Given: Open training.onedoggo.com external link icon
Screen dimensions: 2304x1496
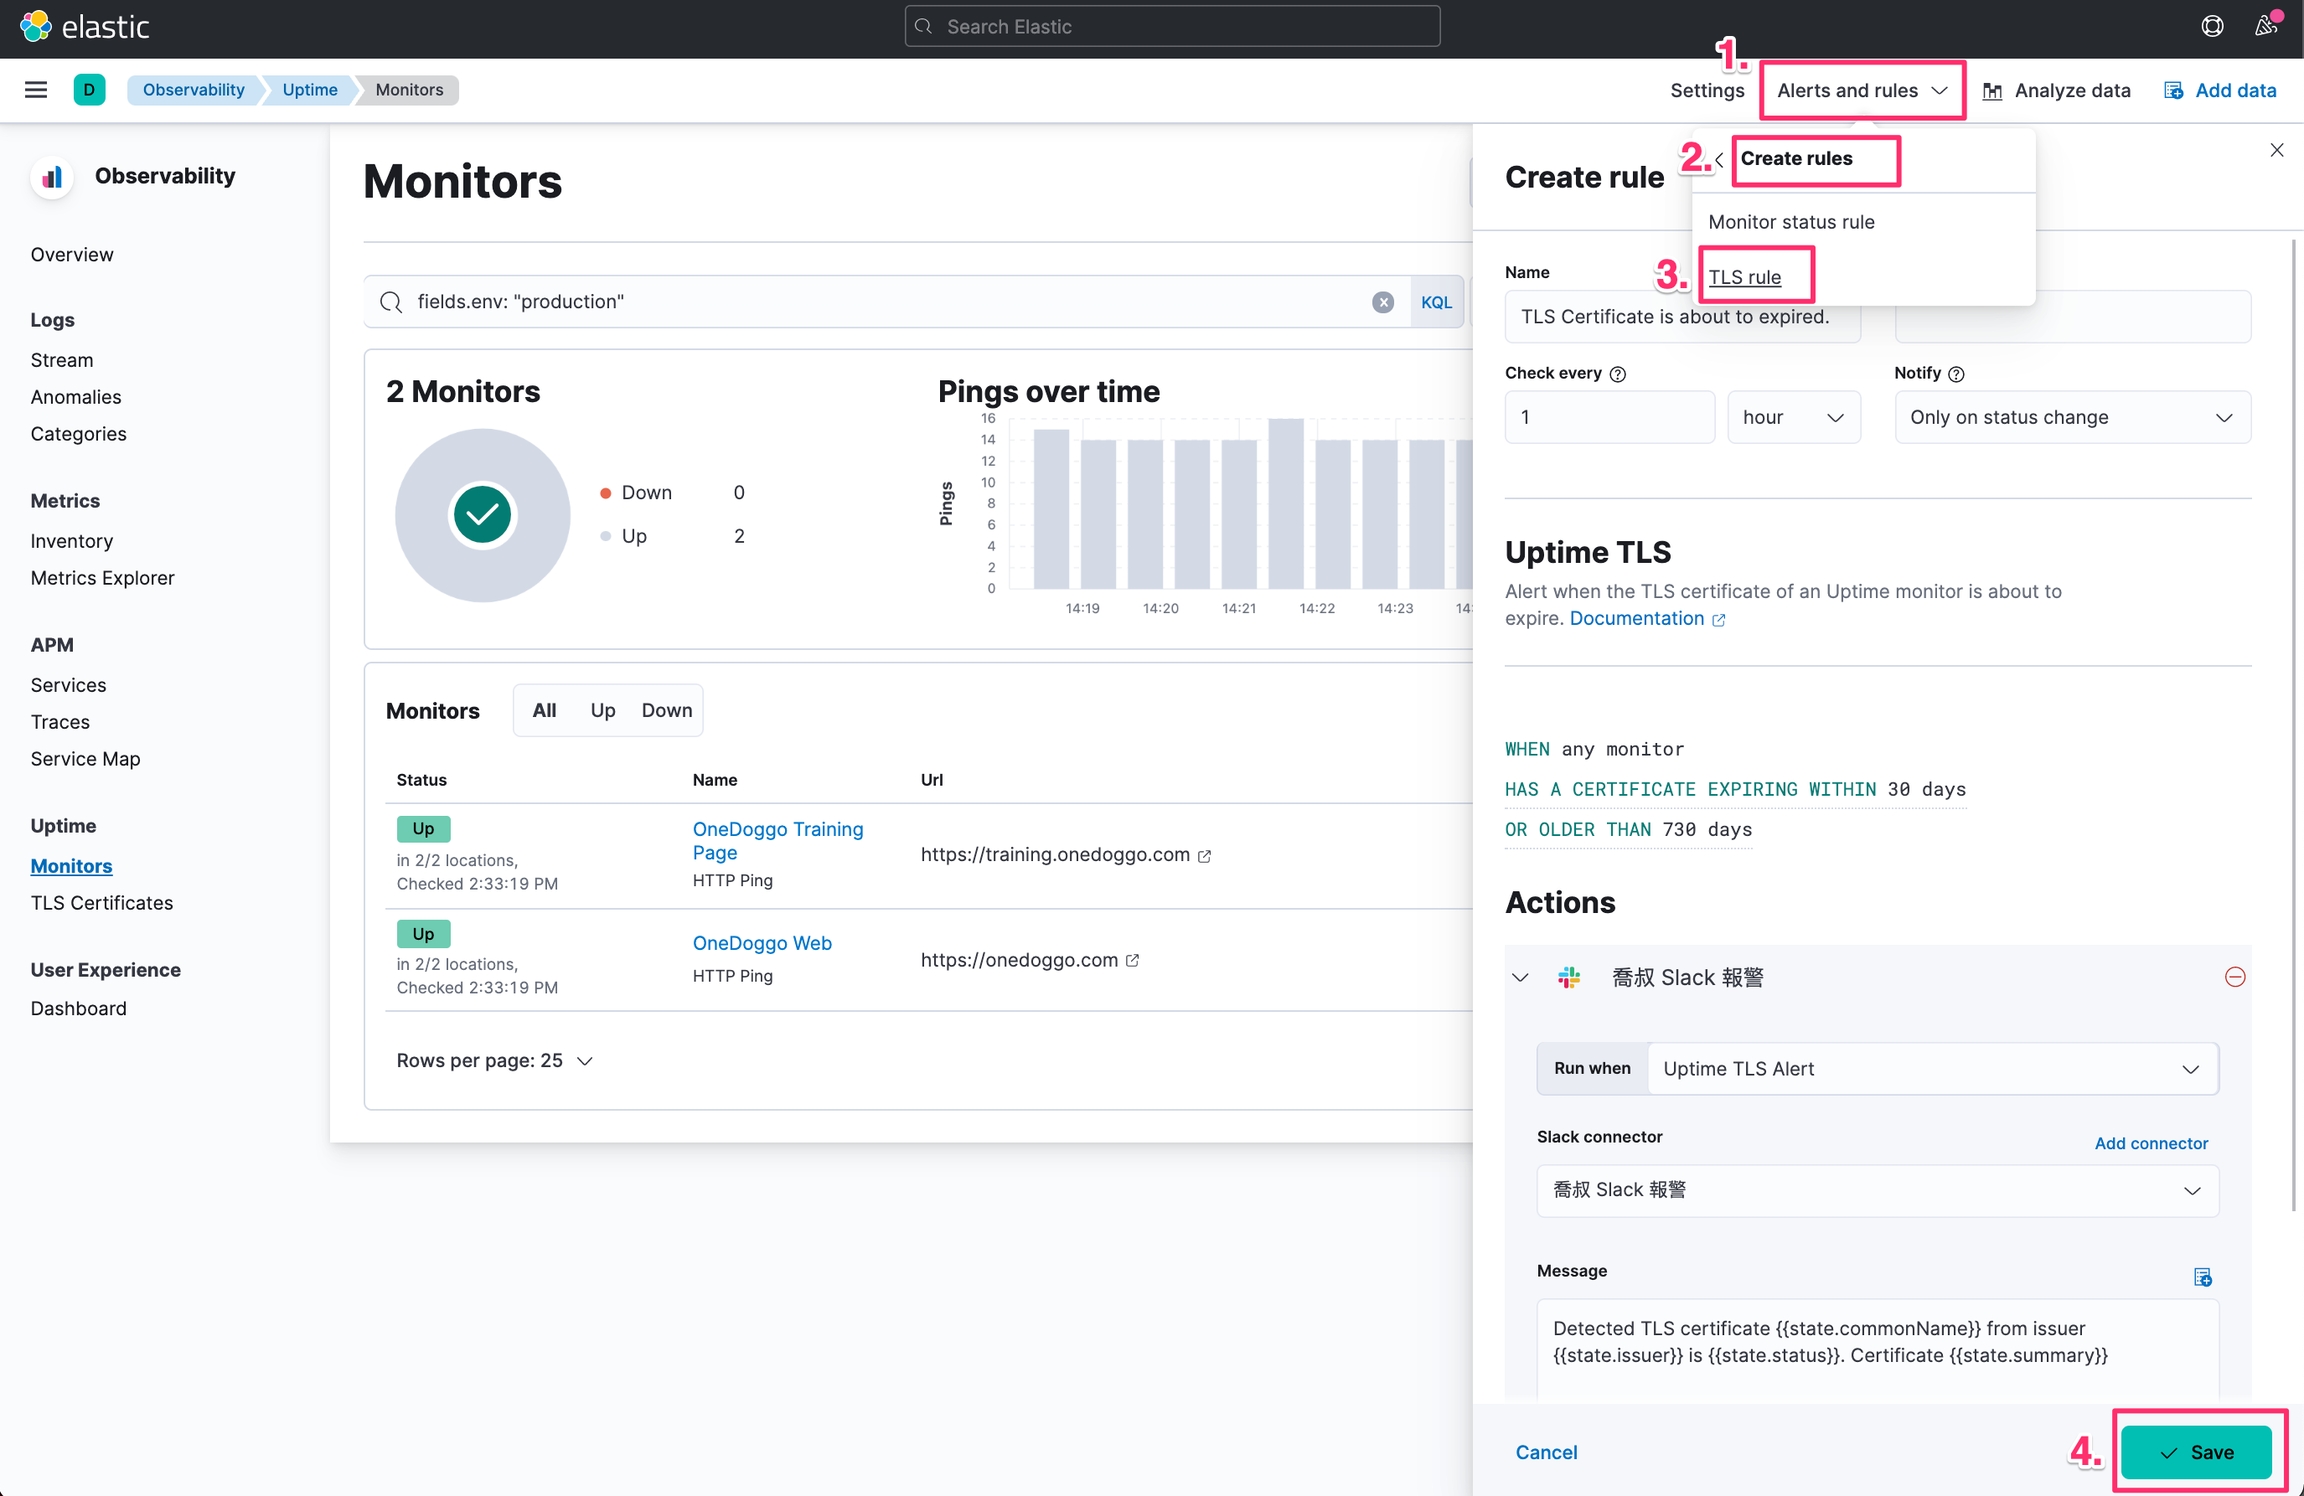Looking at the screenshot, I should (1205, 856).
